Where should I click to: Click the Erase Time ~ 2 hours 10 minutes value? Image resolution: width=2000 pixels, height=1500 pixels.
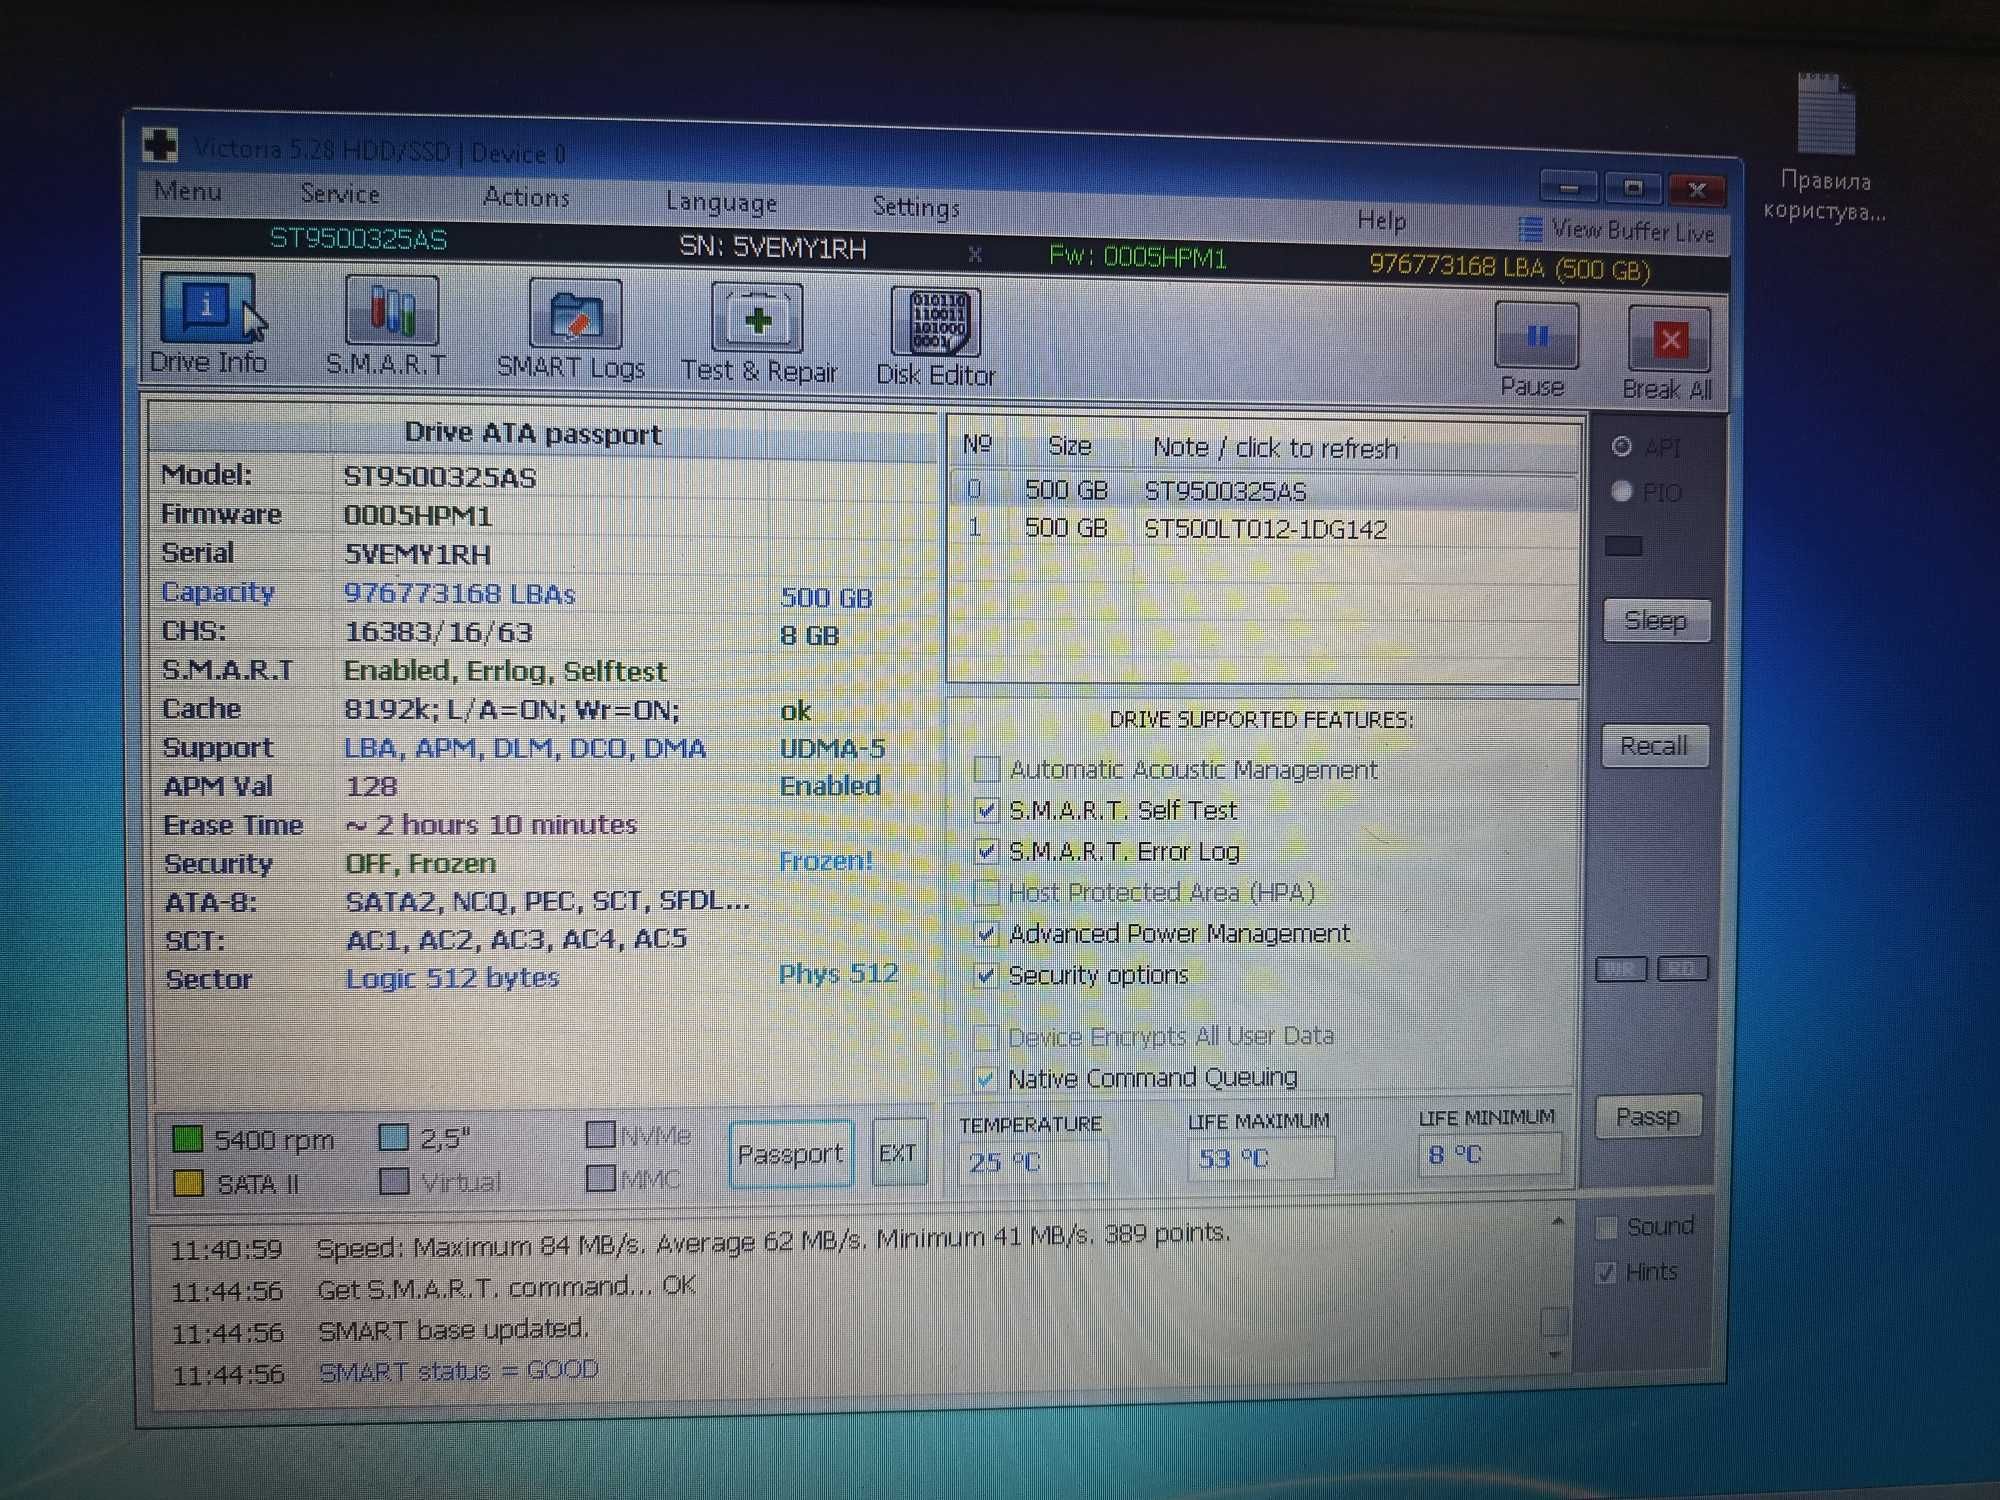(491, 824)
